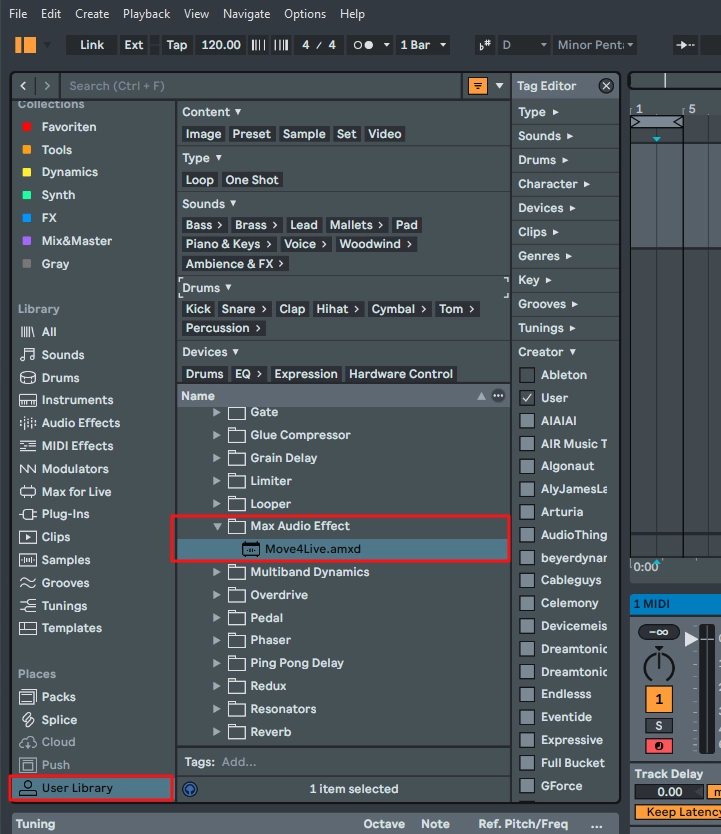Screen dimensions: 721x834
Task: Check the Ableton creator checkbox
Action: (526, 374)
